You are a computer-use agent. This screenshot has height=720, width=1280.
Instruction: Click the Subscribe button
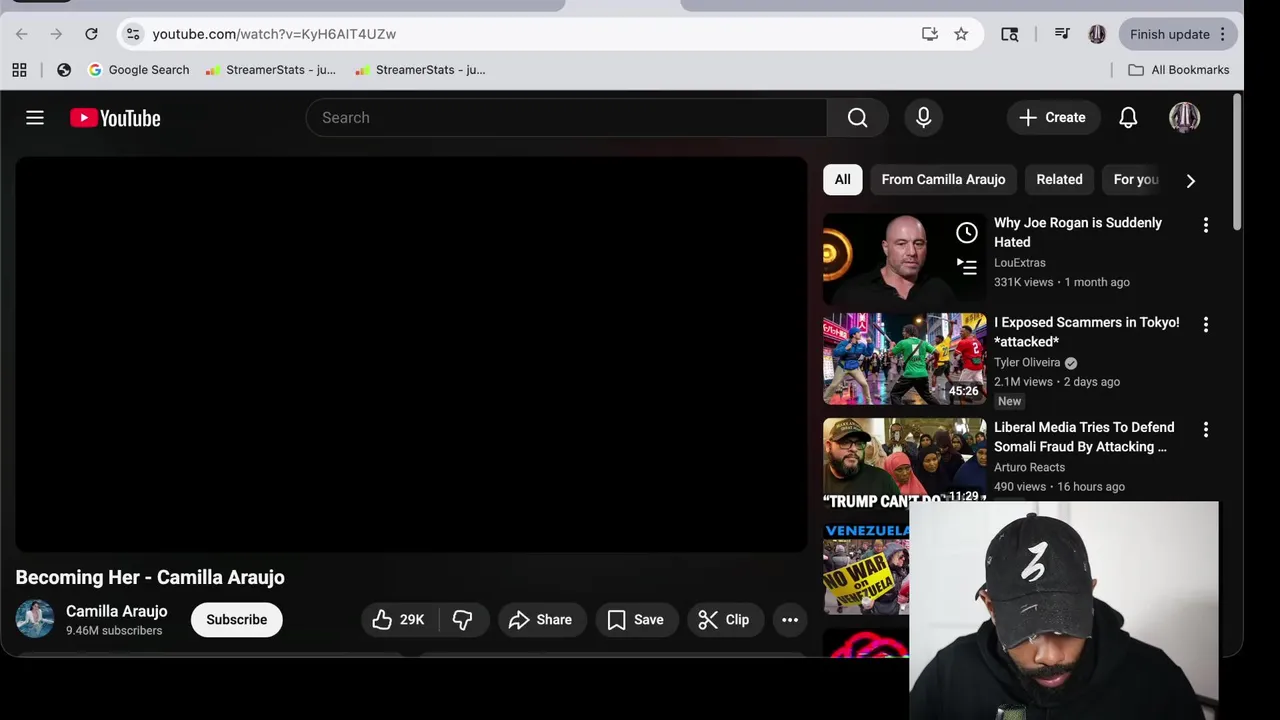coord(237,620)
